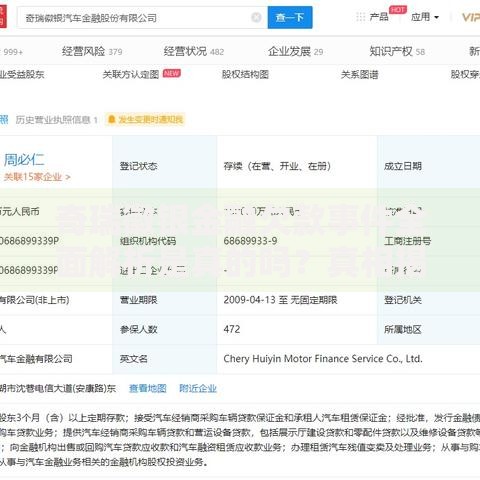The image size is (480, 480).
Task: Click the 英文名 label cell
Action: [x=165, y=359]
